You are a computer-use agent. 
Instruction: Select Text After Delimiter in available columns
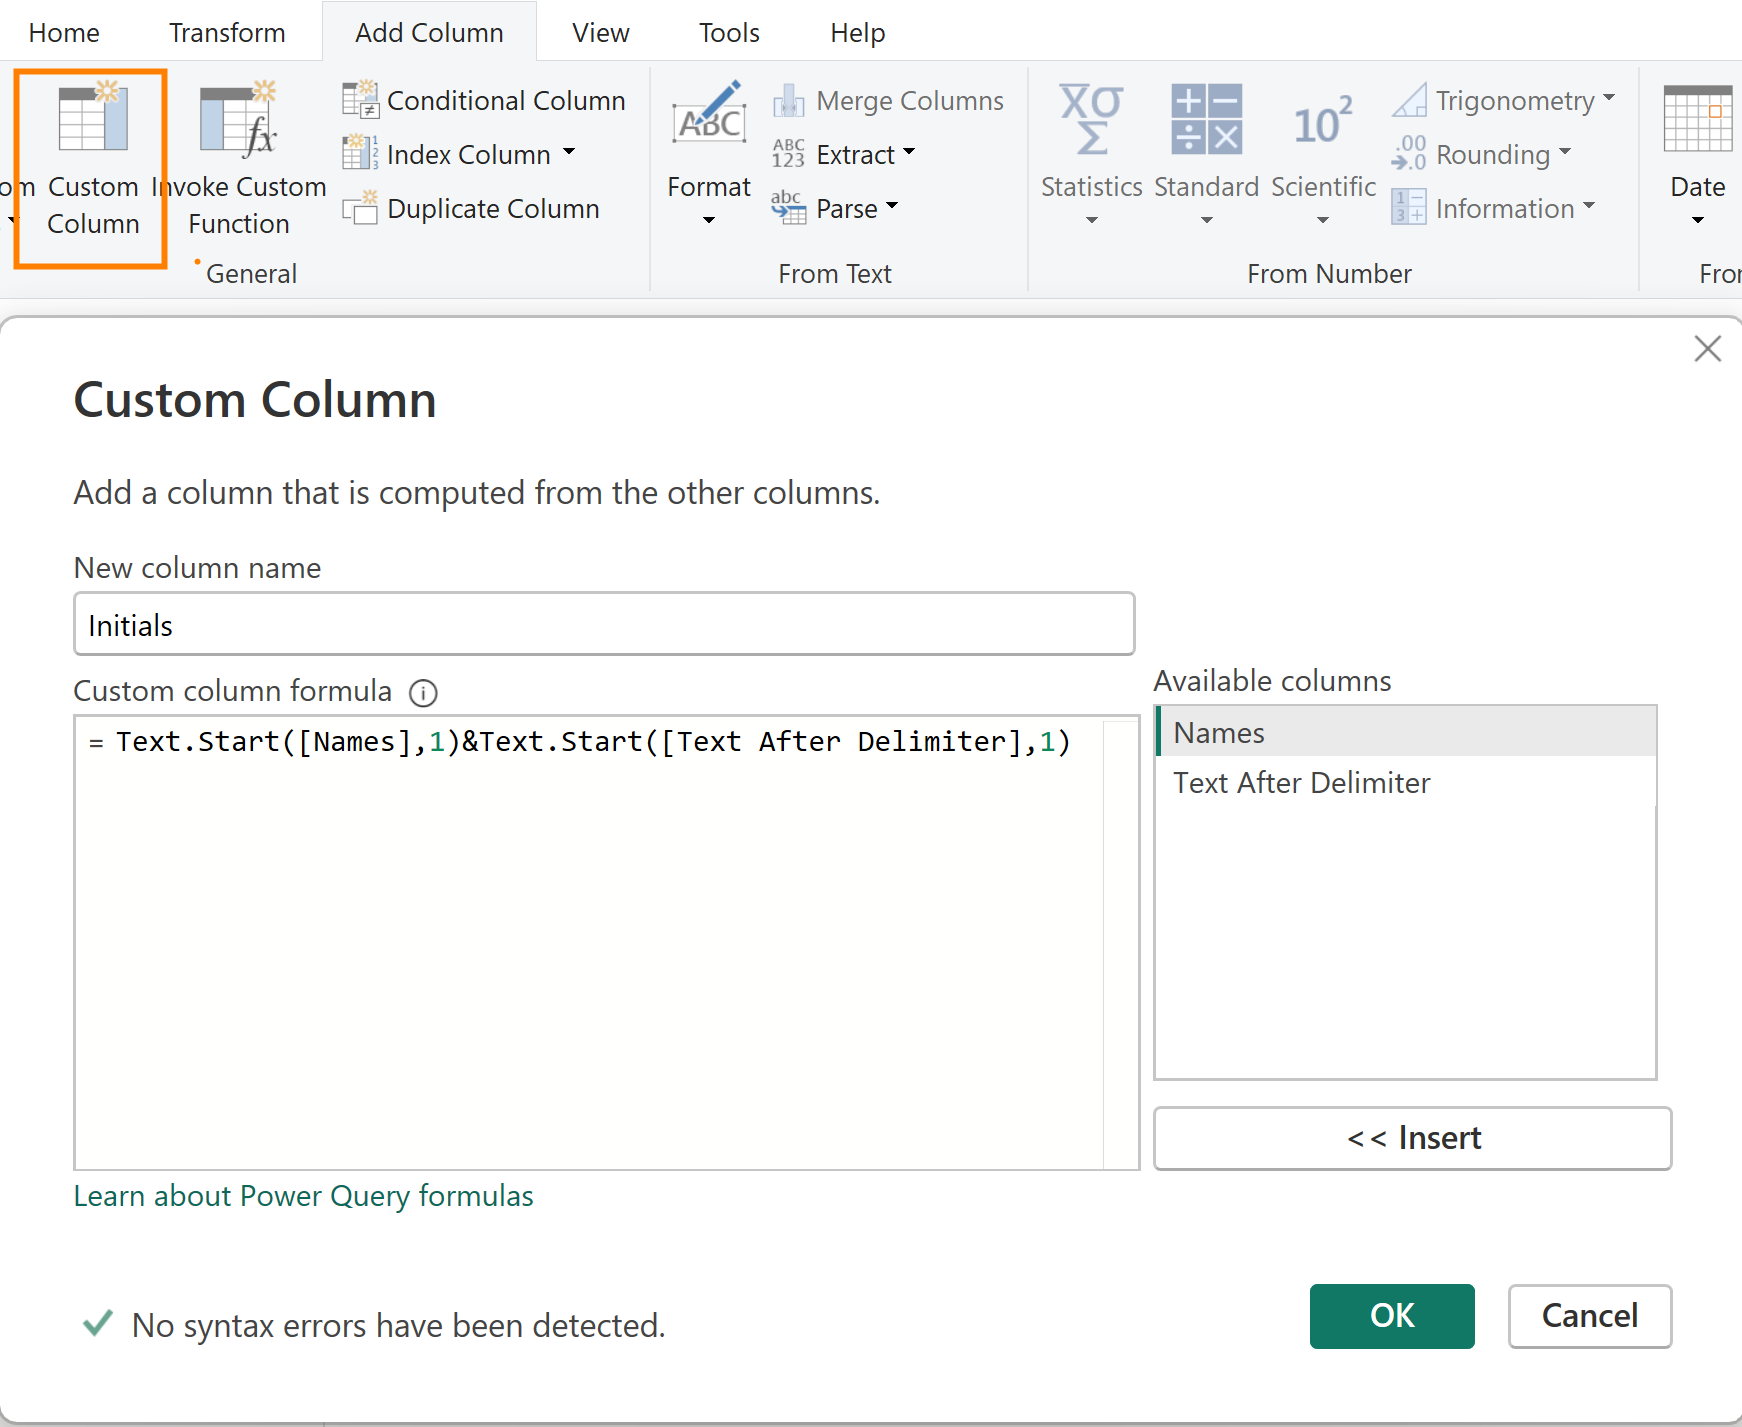point(1301,782)
